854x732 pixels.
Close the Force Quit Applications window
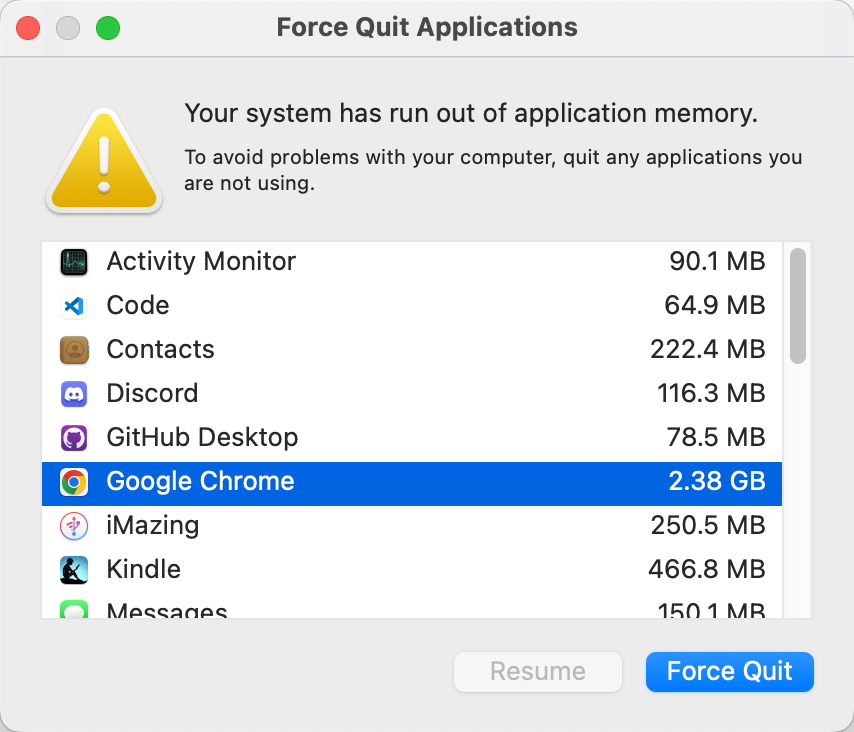[x=28, y=28]
